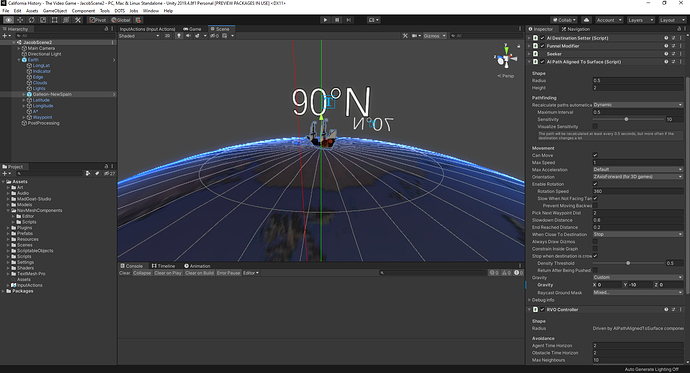The image size is (690, 373).
Task: Toggle scene effects icon
Action: (198, 36)
